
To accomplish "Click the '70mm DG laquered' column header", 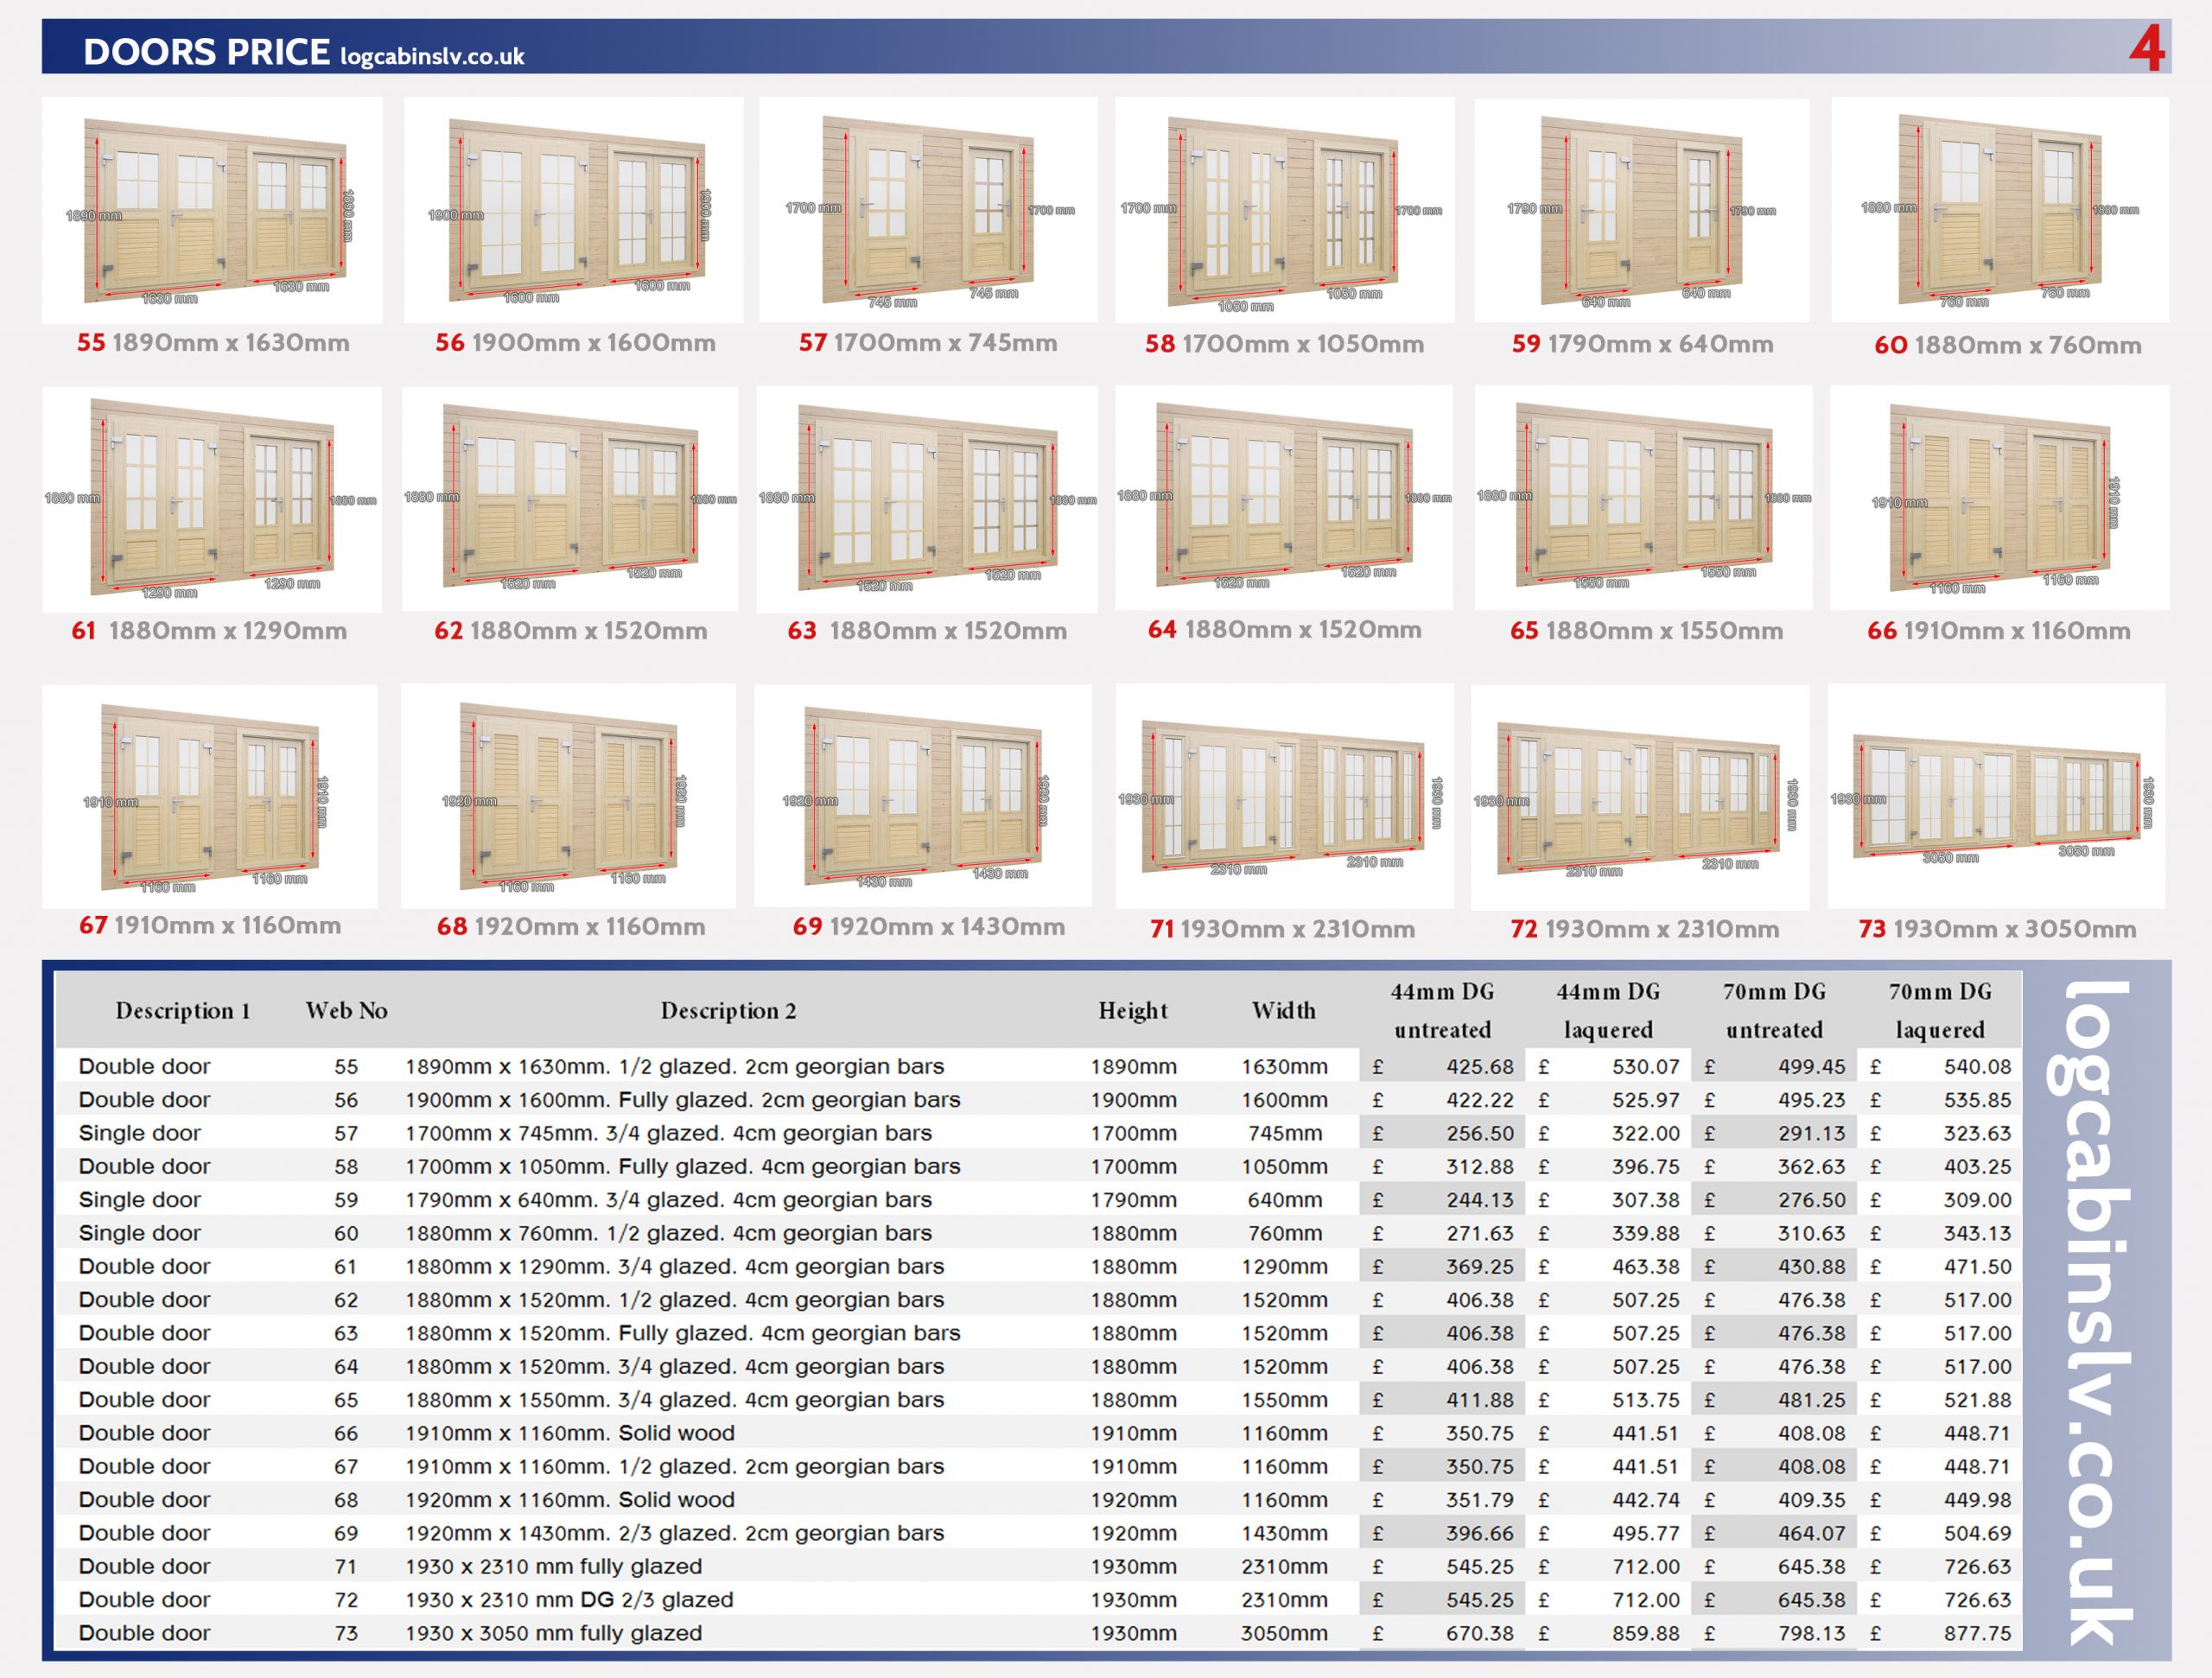I will [1939, 1010].
